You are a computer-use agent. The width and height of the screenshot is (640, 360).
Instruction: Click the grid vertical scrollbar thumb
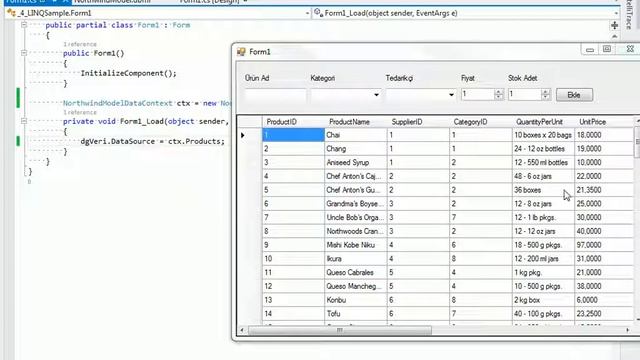(637, 142)
